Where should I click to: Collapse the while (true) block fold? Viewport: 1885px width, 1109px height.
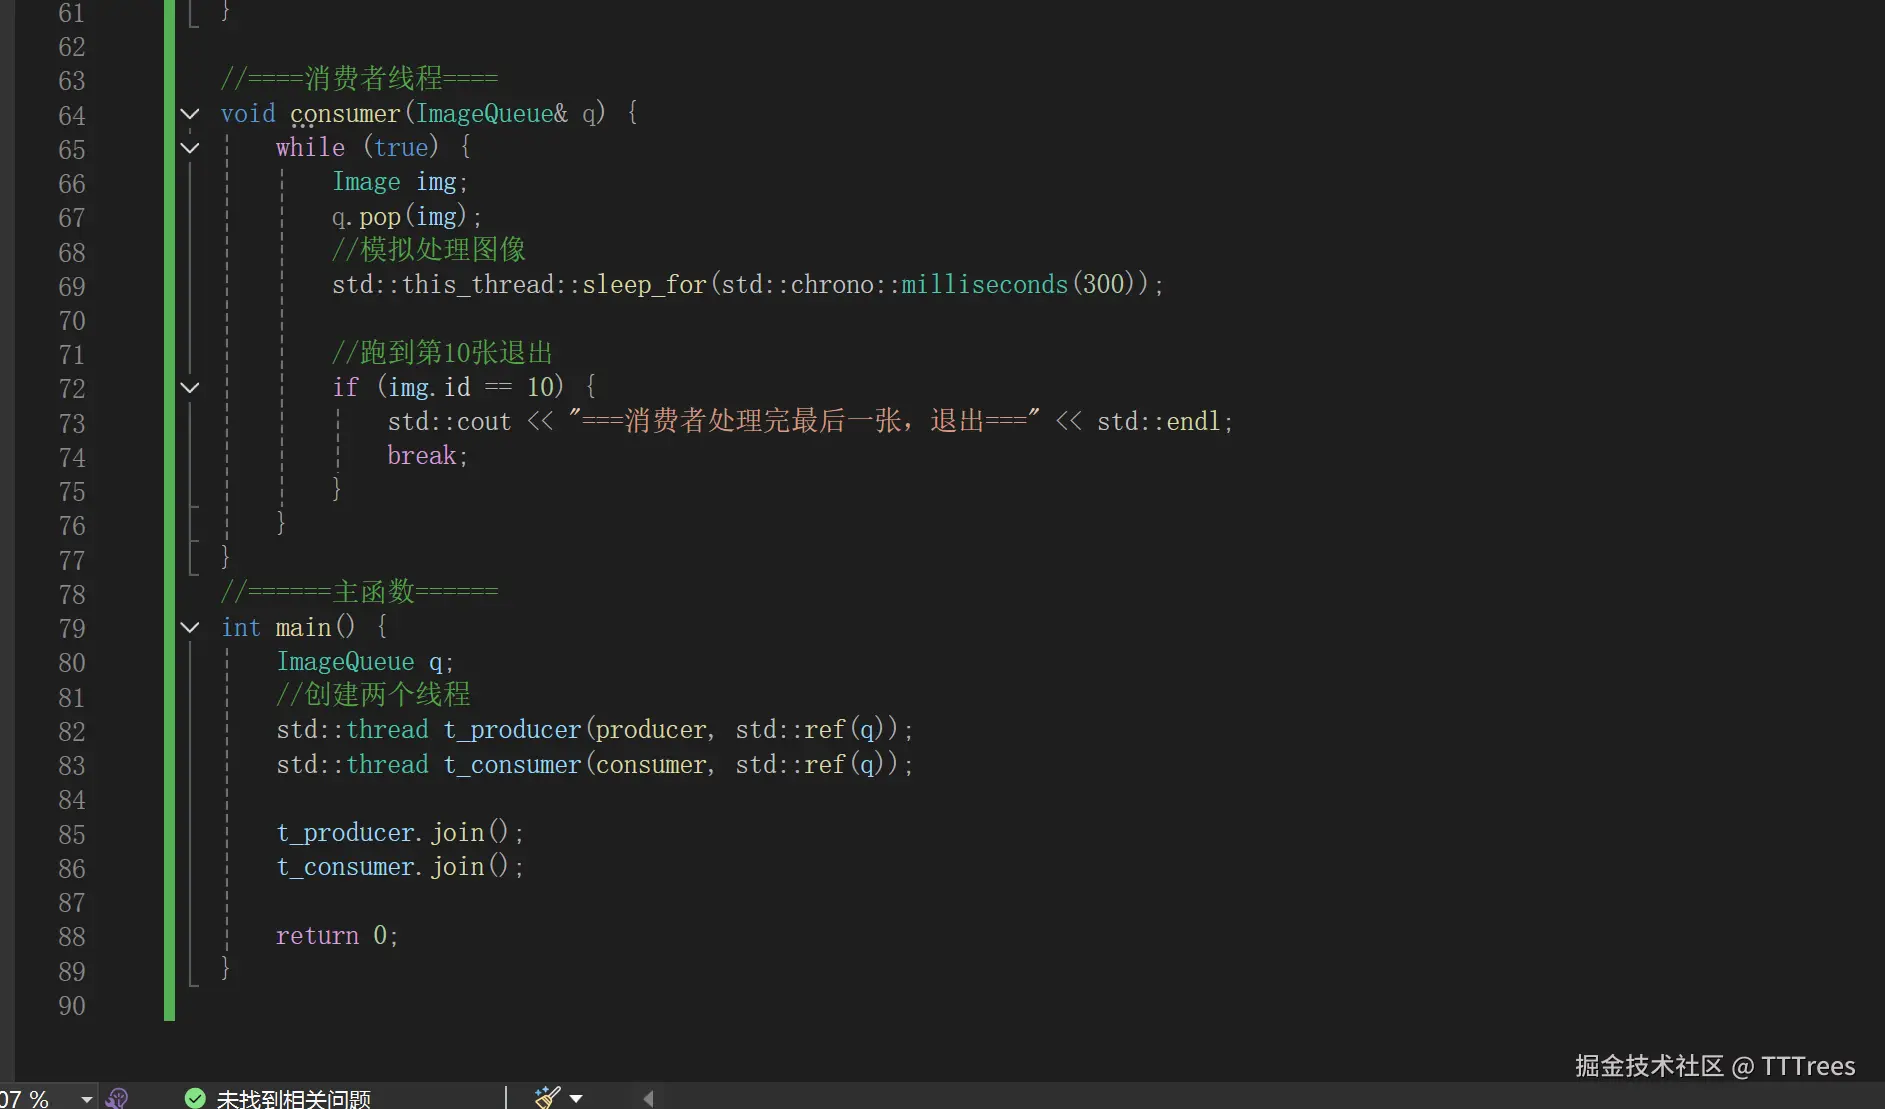click(x=190, y=148)
